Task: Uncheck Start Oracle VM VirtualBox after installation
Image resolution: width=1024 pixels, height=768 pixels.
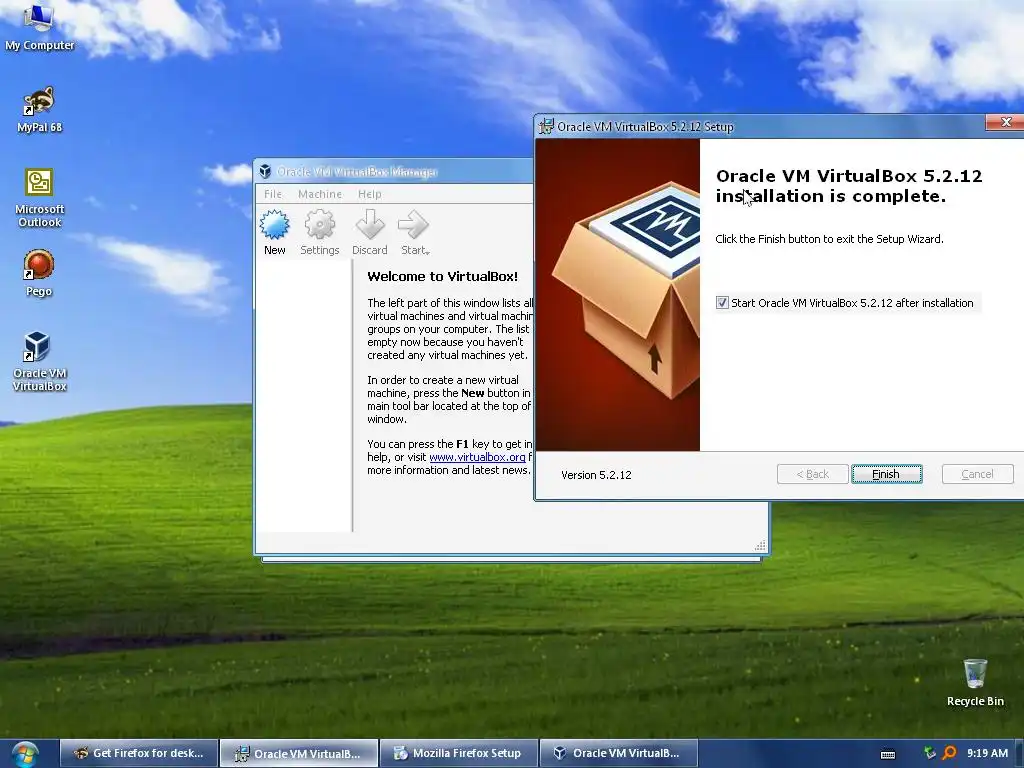Action: 722,302
